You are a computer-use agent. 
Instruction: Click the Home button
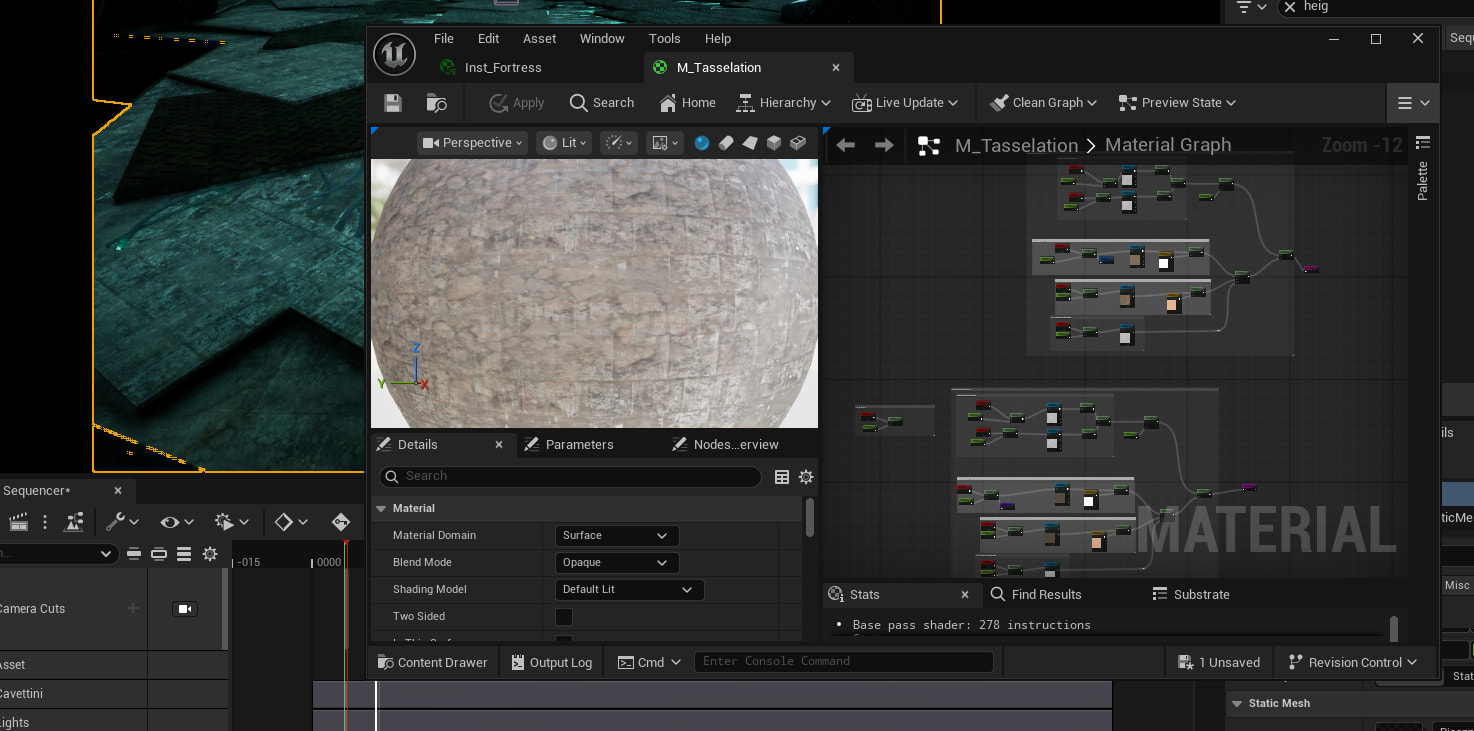click(x=687, y=103)
